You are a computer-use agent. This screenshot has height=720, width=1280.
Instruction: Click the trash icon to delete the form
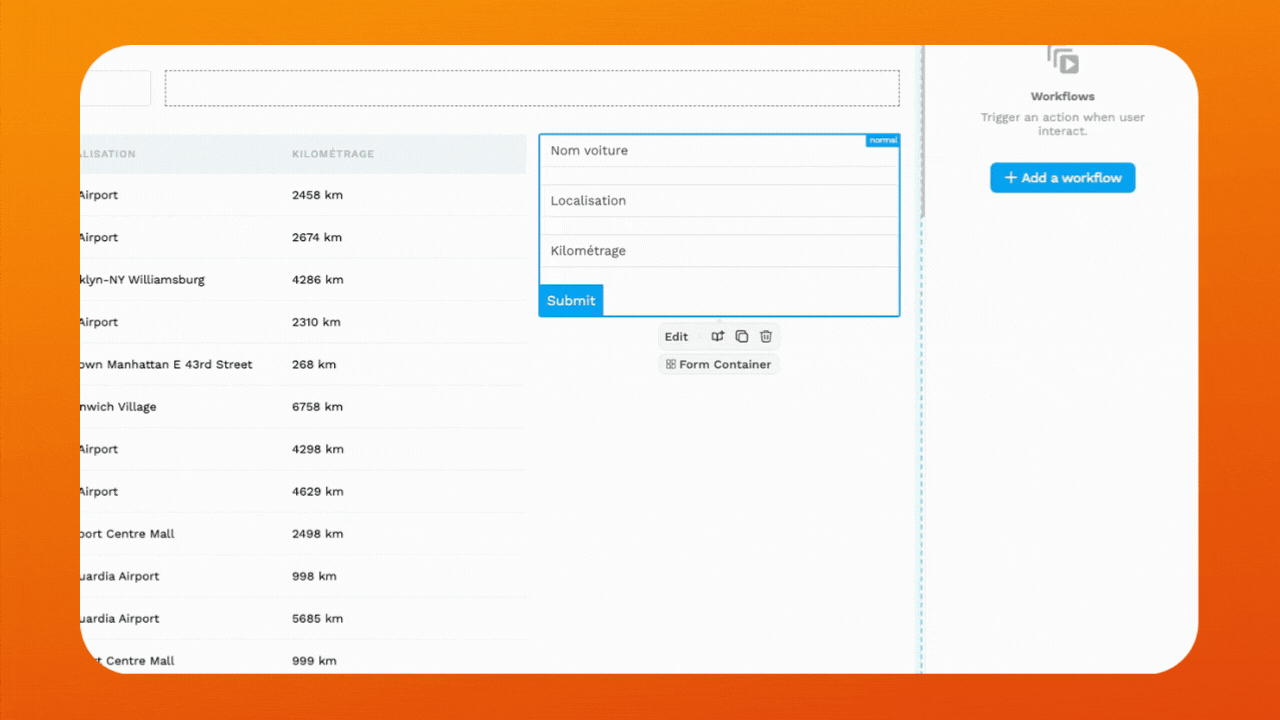765,336
